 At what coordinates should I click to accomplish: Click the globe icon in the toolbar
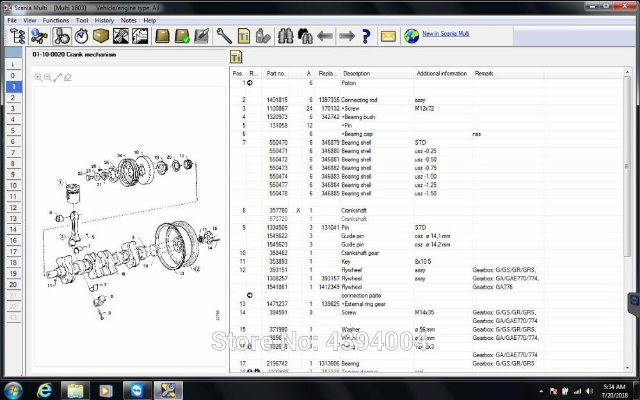[411, 36]
